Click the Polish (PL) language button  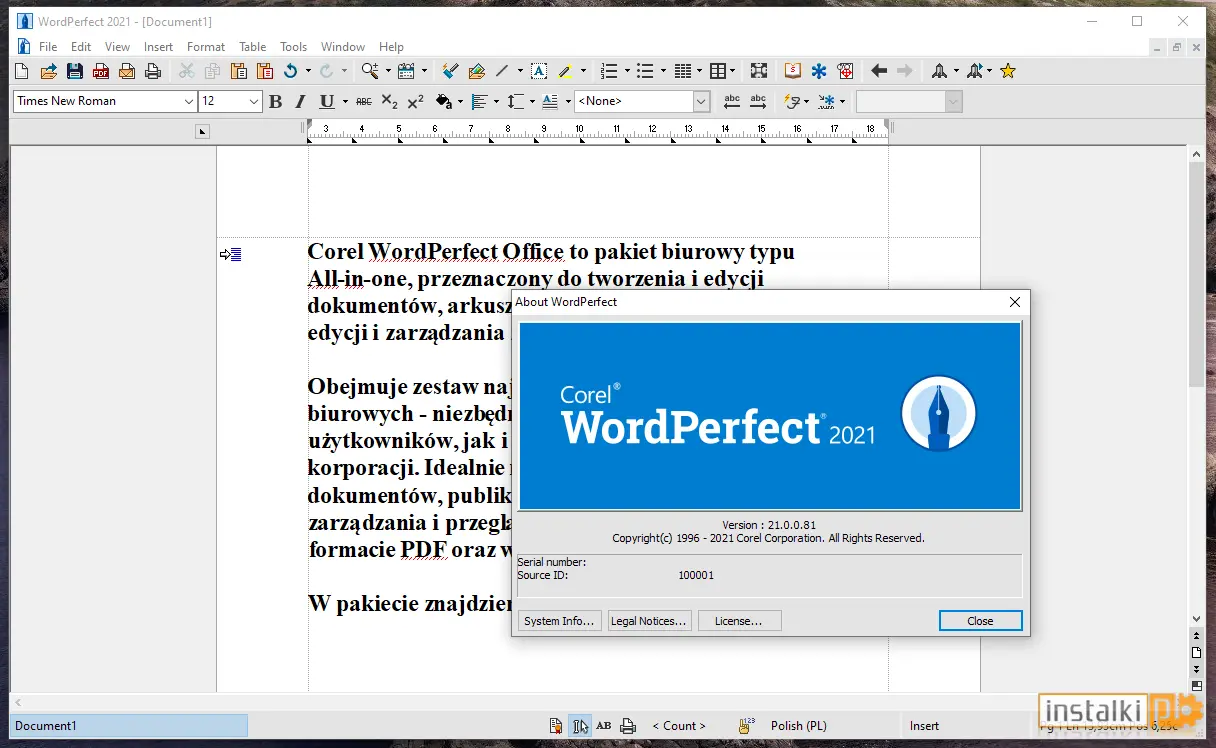tap(798, 726)
